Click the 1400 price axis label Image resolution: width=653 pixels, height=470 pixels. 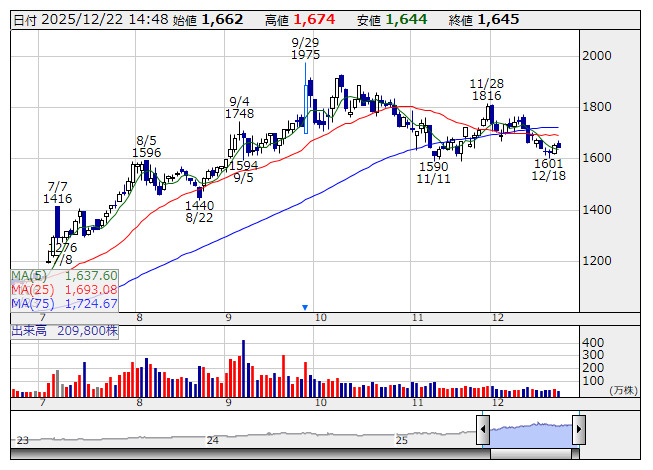click(597, 210)
